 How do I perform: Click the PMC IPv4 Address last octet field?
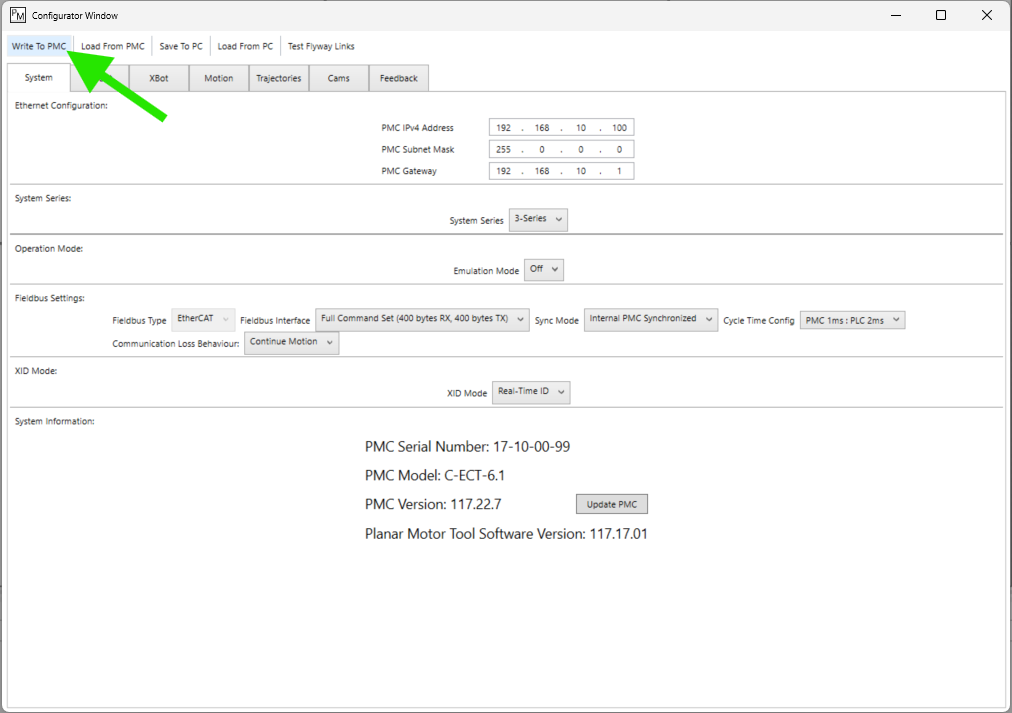coord(619,128)
